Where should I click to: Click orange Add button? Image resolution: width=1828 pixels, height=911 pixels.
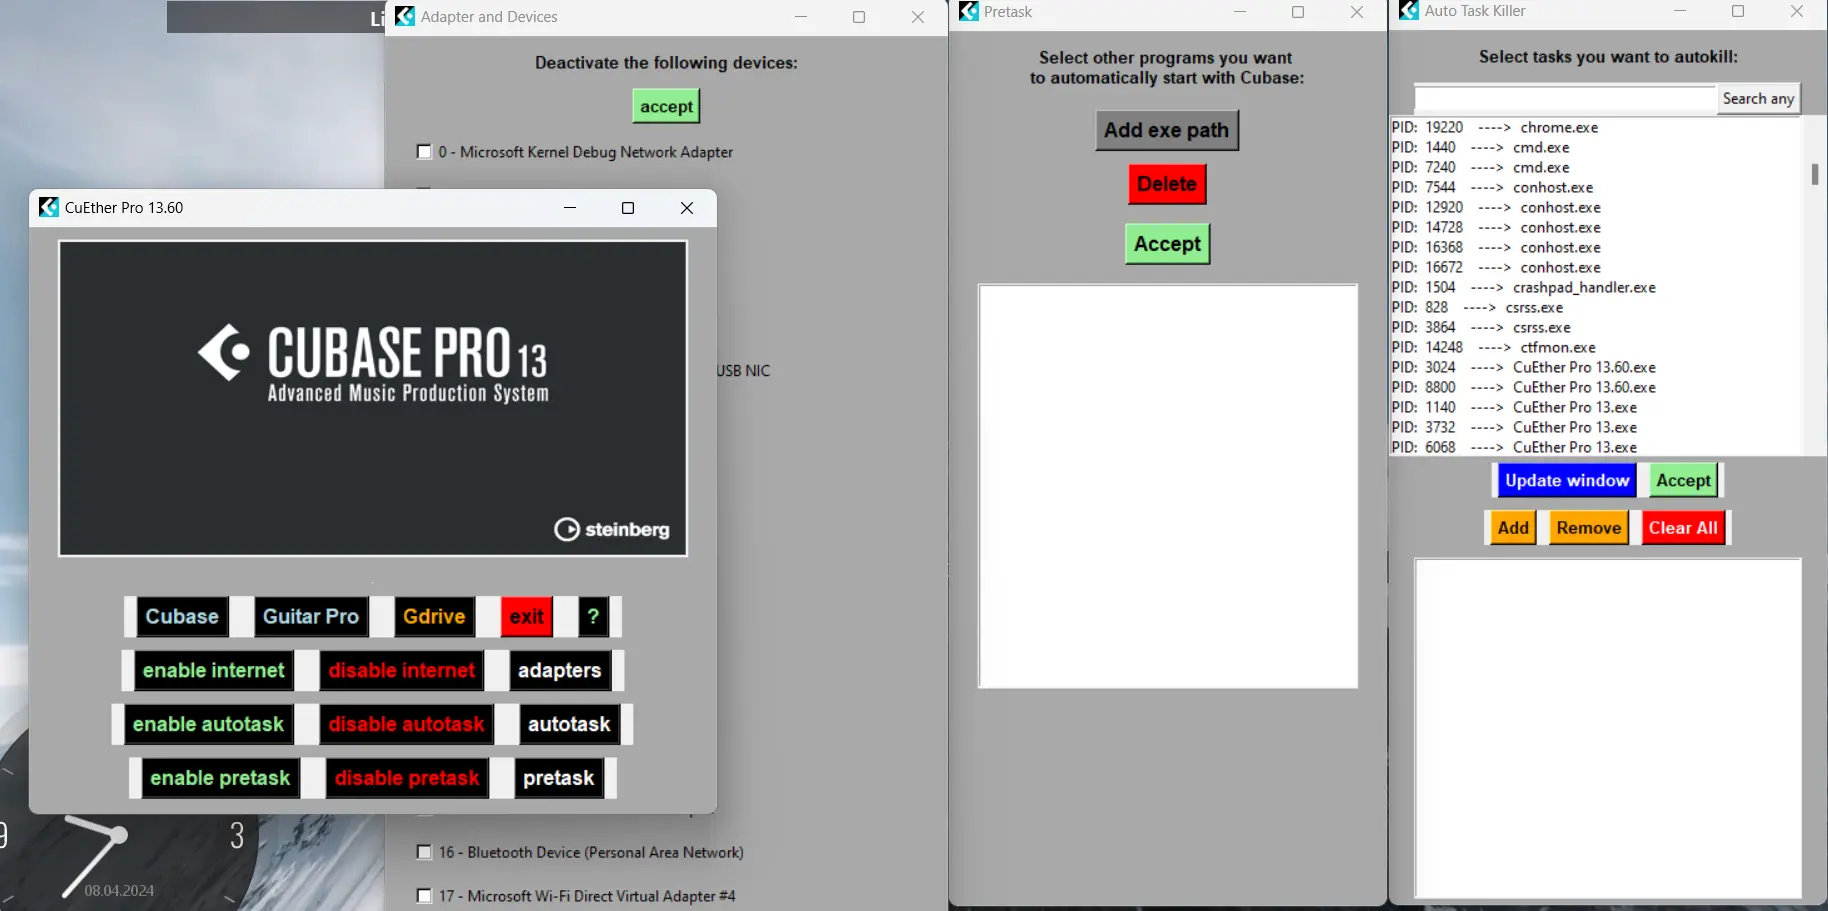pos(1513,528)
